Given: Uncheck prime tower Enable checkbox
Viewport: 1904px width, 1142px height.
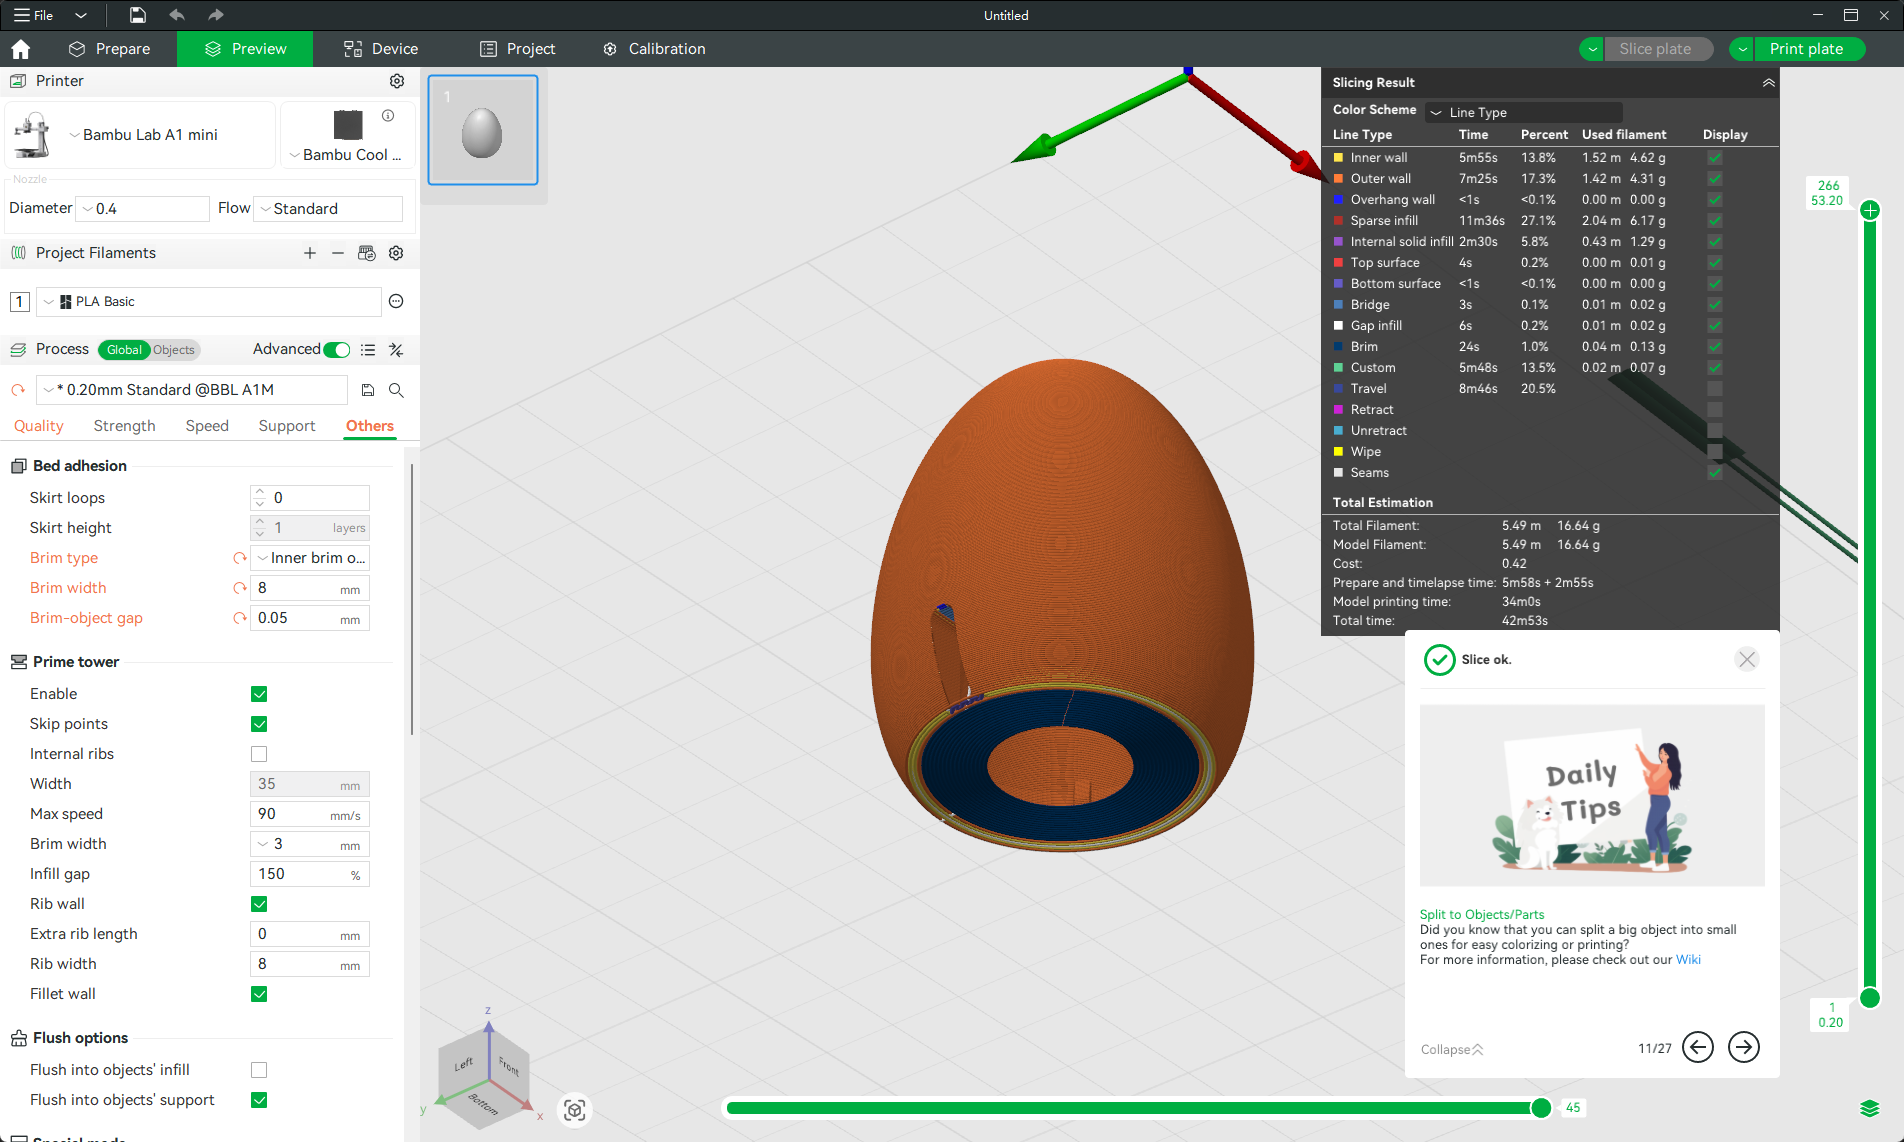Looking at the screenshot, I should (x=259, y=694).
